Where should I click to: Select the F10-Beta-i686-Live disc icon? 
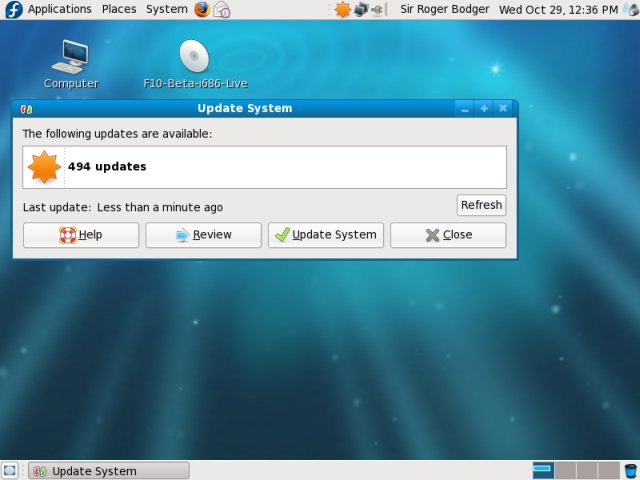[195, 64]
